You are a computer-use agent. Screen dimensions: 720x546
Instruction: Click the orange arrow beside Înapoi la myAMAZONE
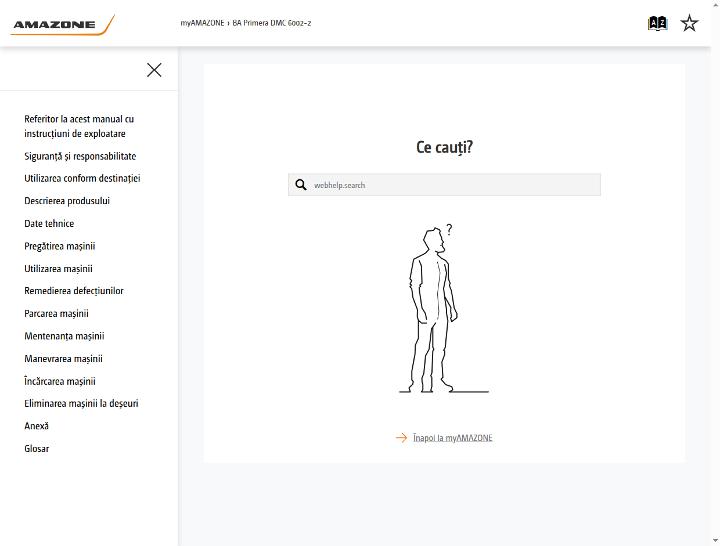(401, 438)
